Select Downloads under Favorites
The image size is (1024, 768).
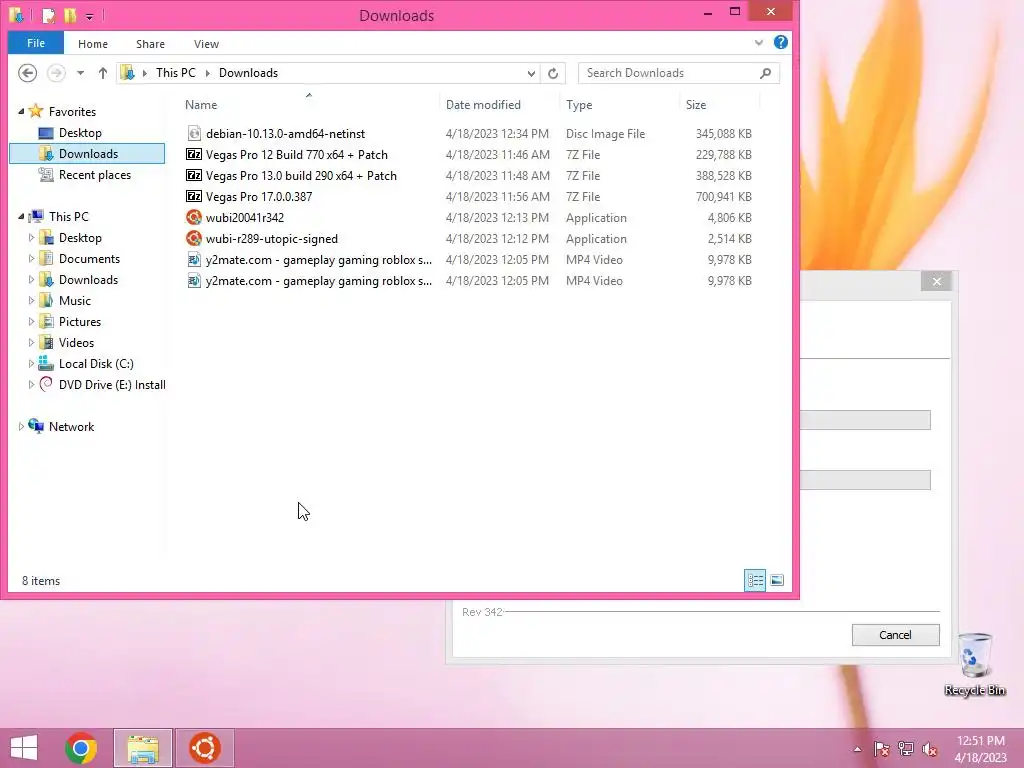[x=88, y=153]
